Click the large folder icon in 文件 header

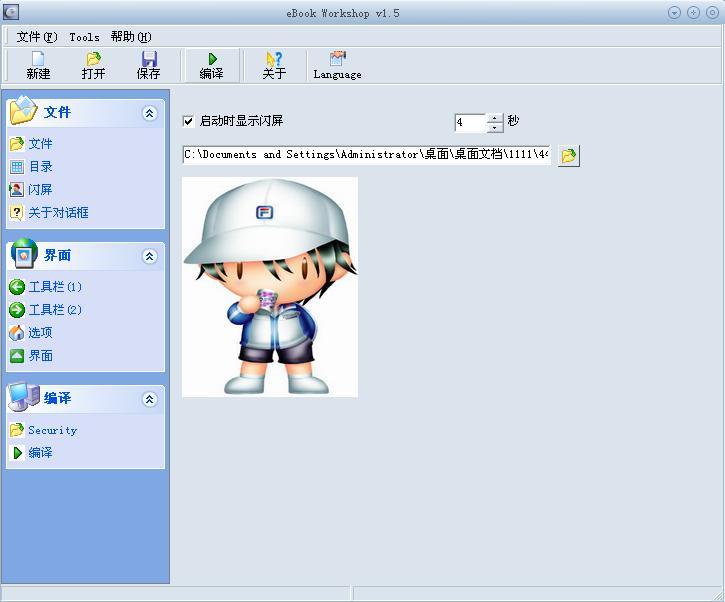(x=23, y=111)
